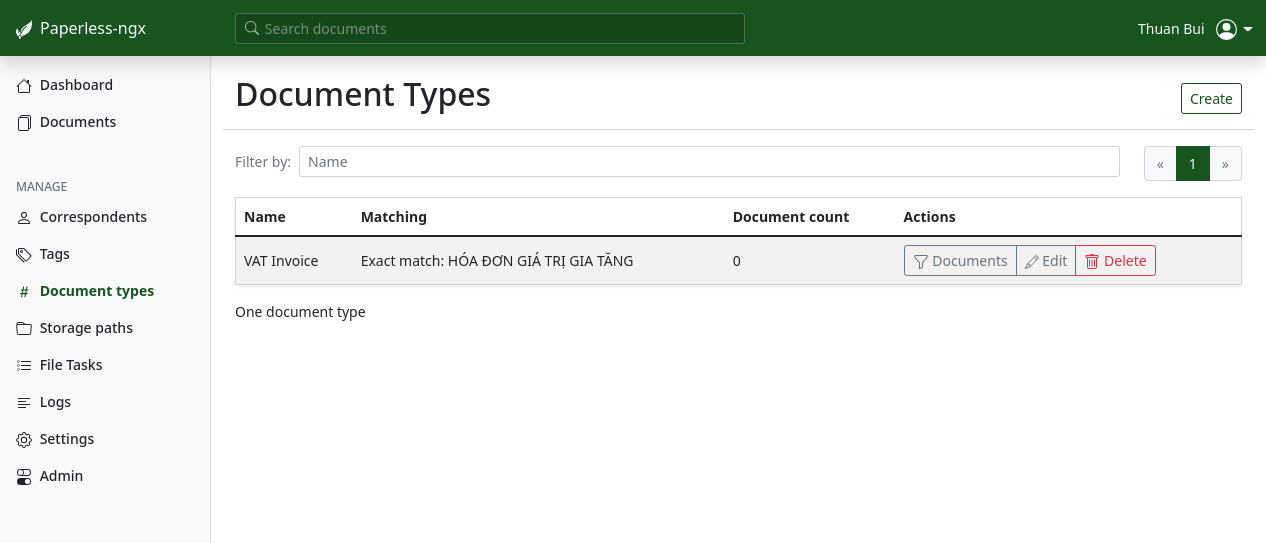Image resolution: width=1266 pixels, height=543 pixels.
Task: Click the Documents file icon in sidebar
Action: (24, 123)
